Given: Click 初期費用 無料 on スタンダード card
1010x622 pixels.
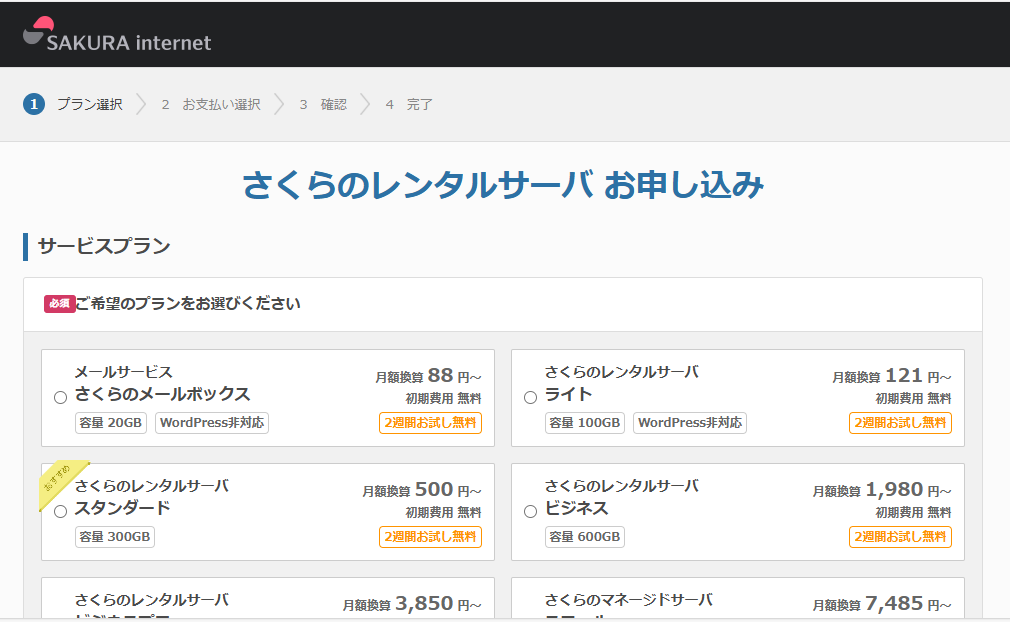Looking at the screenshot, I should coord(443,513).
